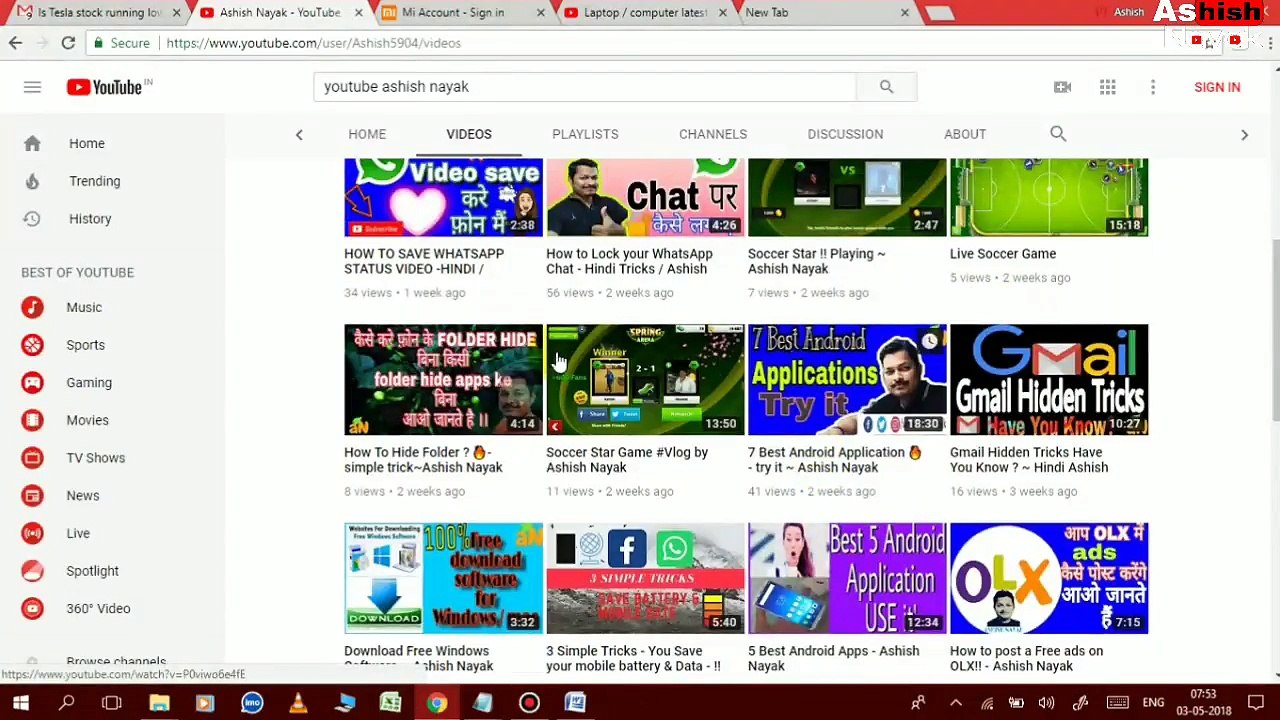Viewport: 1280px width, 720px height.
Task: Click the 360° Video icon
Action: (x=32, y=608)
